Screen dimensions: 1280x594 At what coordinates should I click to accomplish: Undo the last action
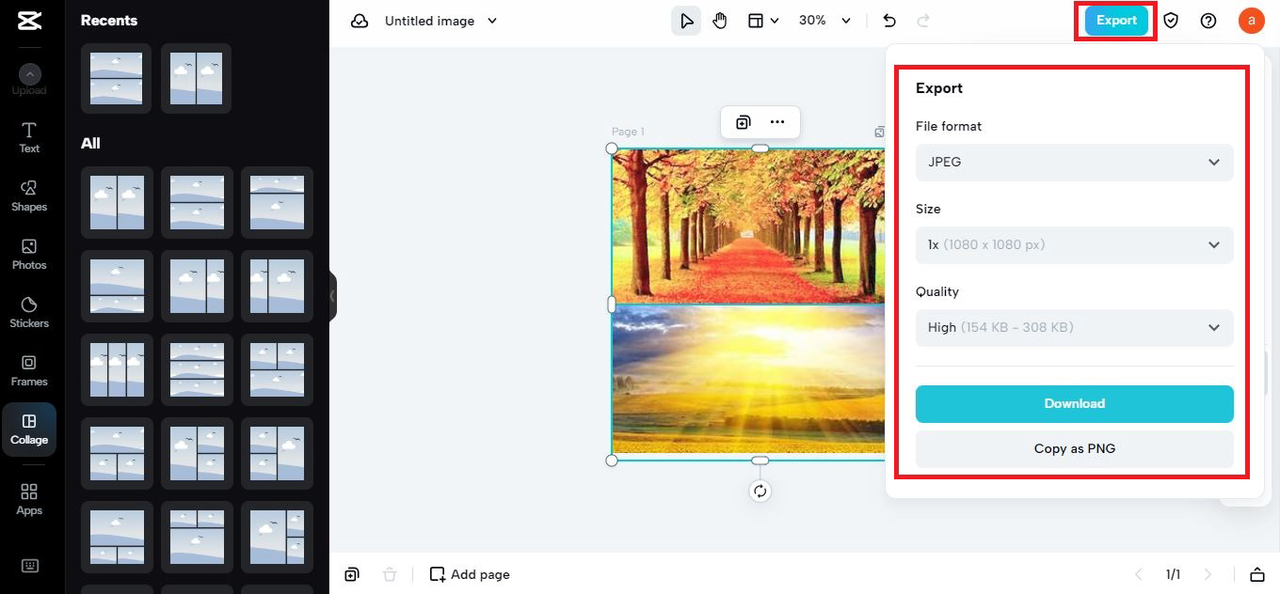(x=889, y=21)
